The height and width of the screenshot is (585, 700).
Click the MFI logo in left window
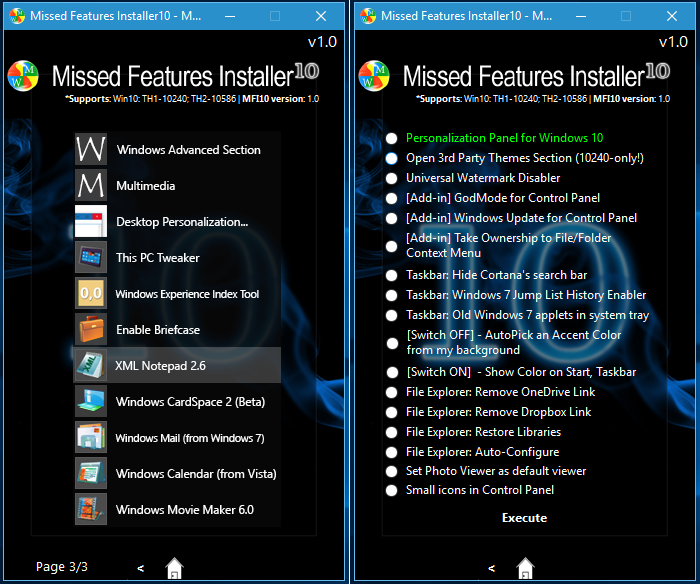[23, 76]
